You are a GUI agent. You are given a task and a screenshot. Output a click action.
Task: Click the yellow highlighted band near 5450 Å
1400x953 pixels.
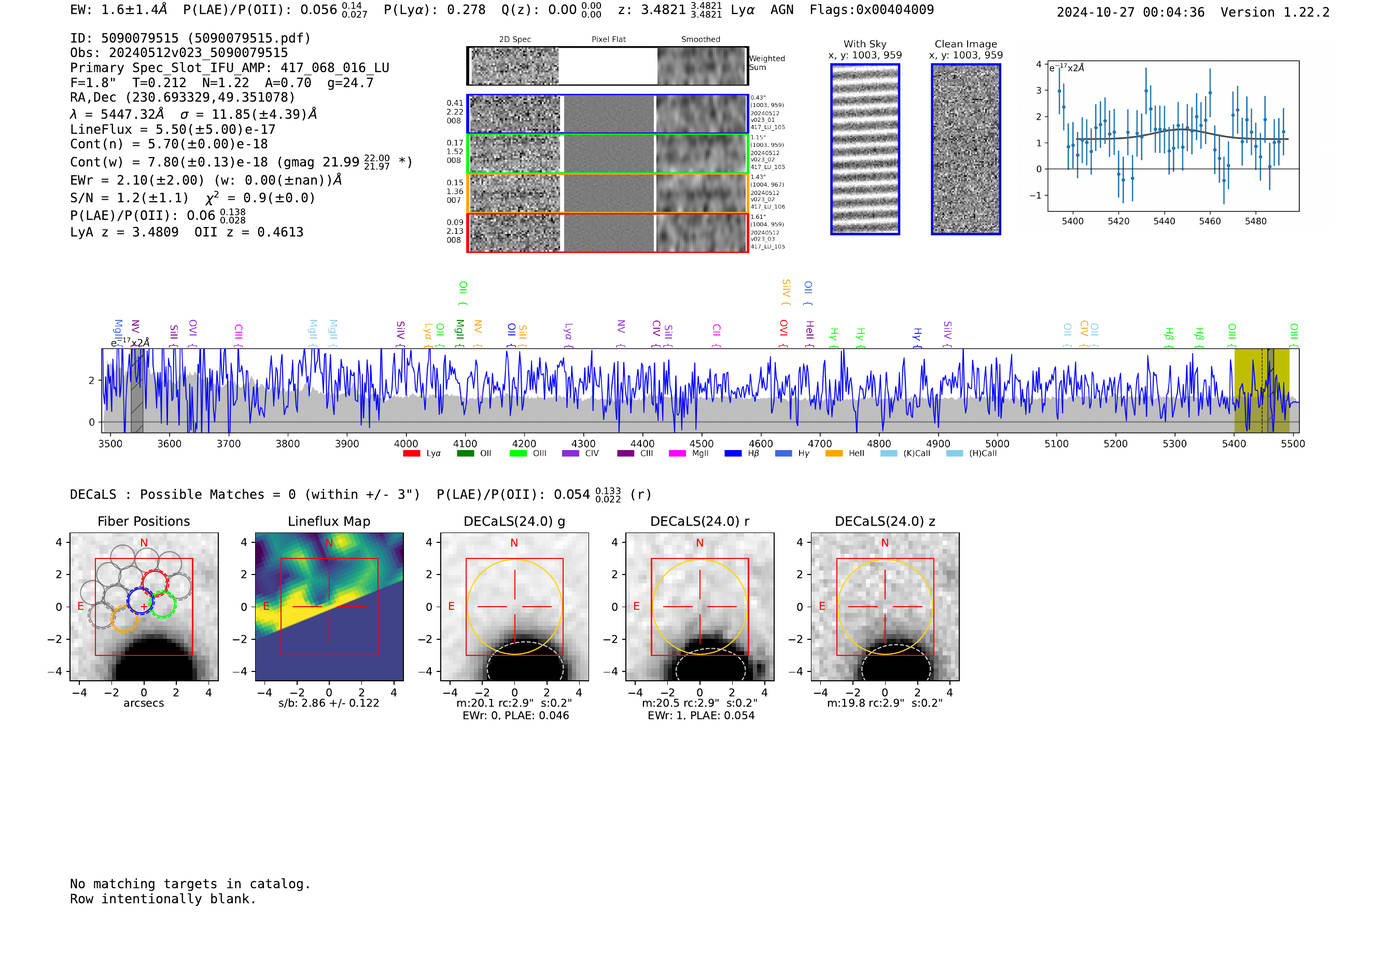(1261, 390)
